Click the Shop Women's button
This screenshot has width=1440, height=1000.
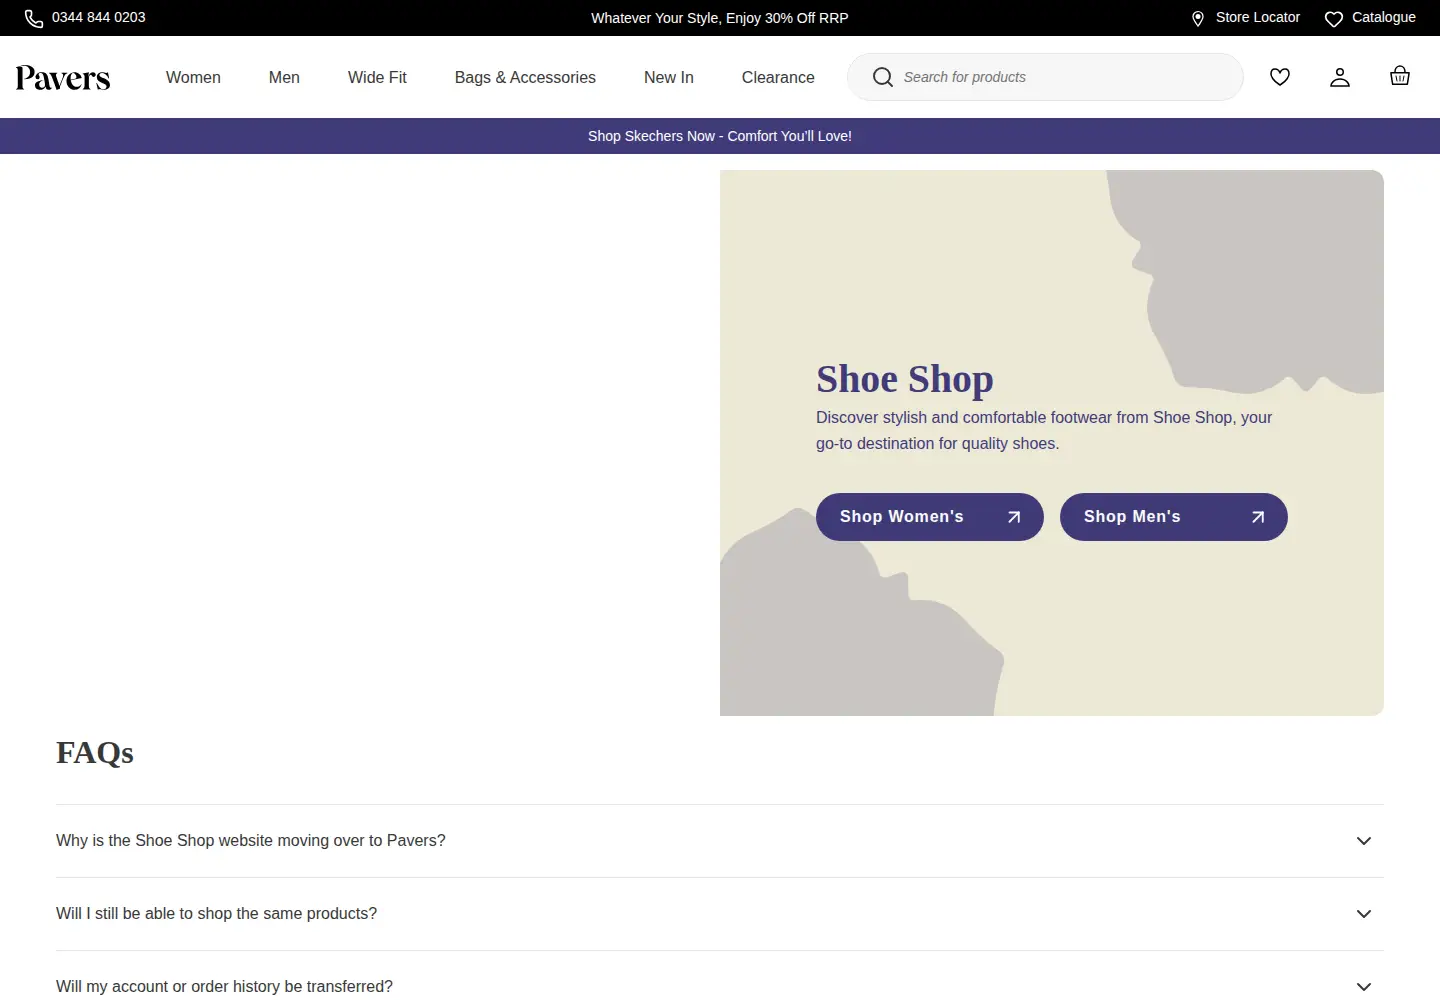[930, 517]
